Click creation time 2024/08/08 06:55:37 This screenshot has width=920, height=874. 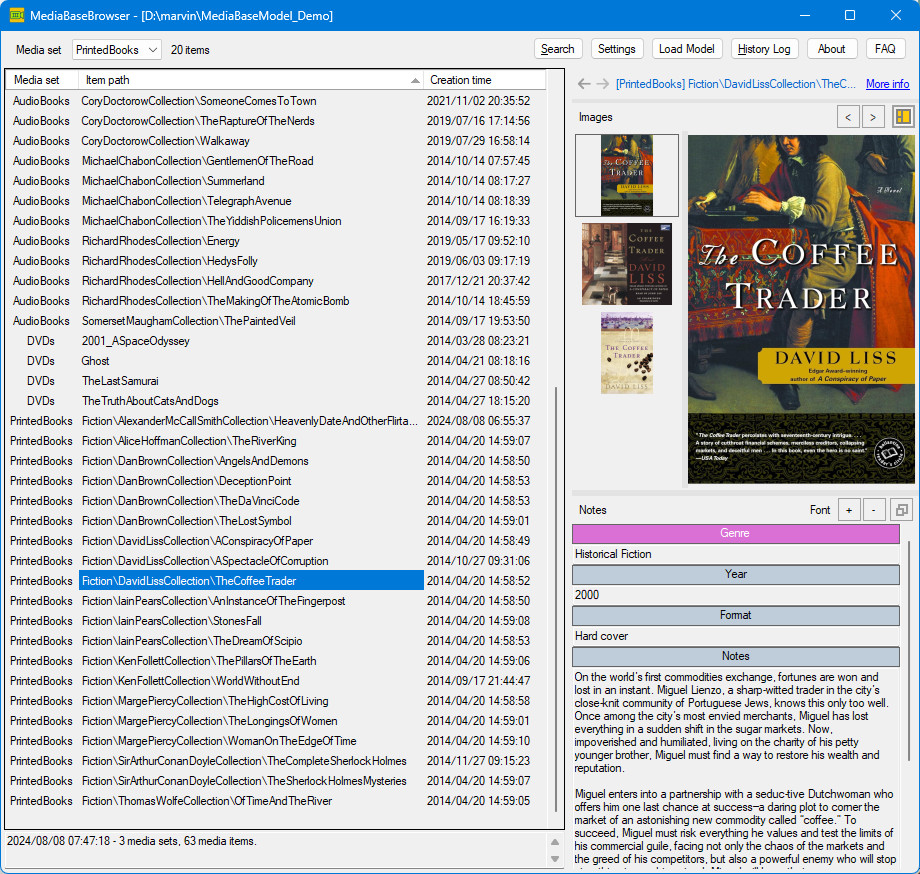coord(478,421)
